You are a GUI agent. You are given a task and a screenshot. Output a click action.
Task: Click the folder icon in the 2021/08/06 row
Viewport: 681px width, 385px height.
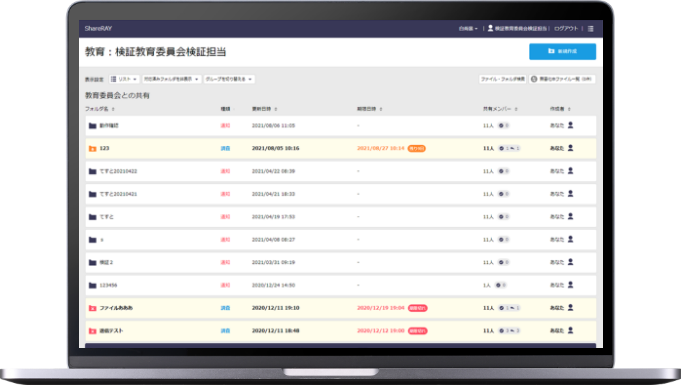coord(93,126)
